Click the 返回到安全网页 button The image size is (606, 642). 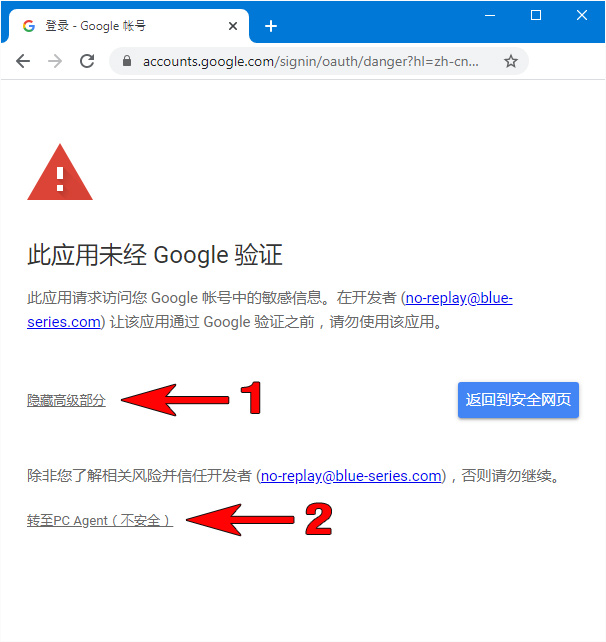coord(518,400)
